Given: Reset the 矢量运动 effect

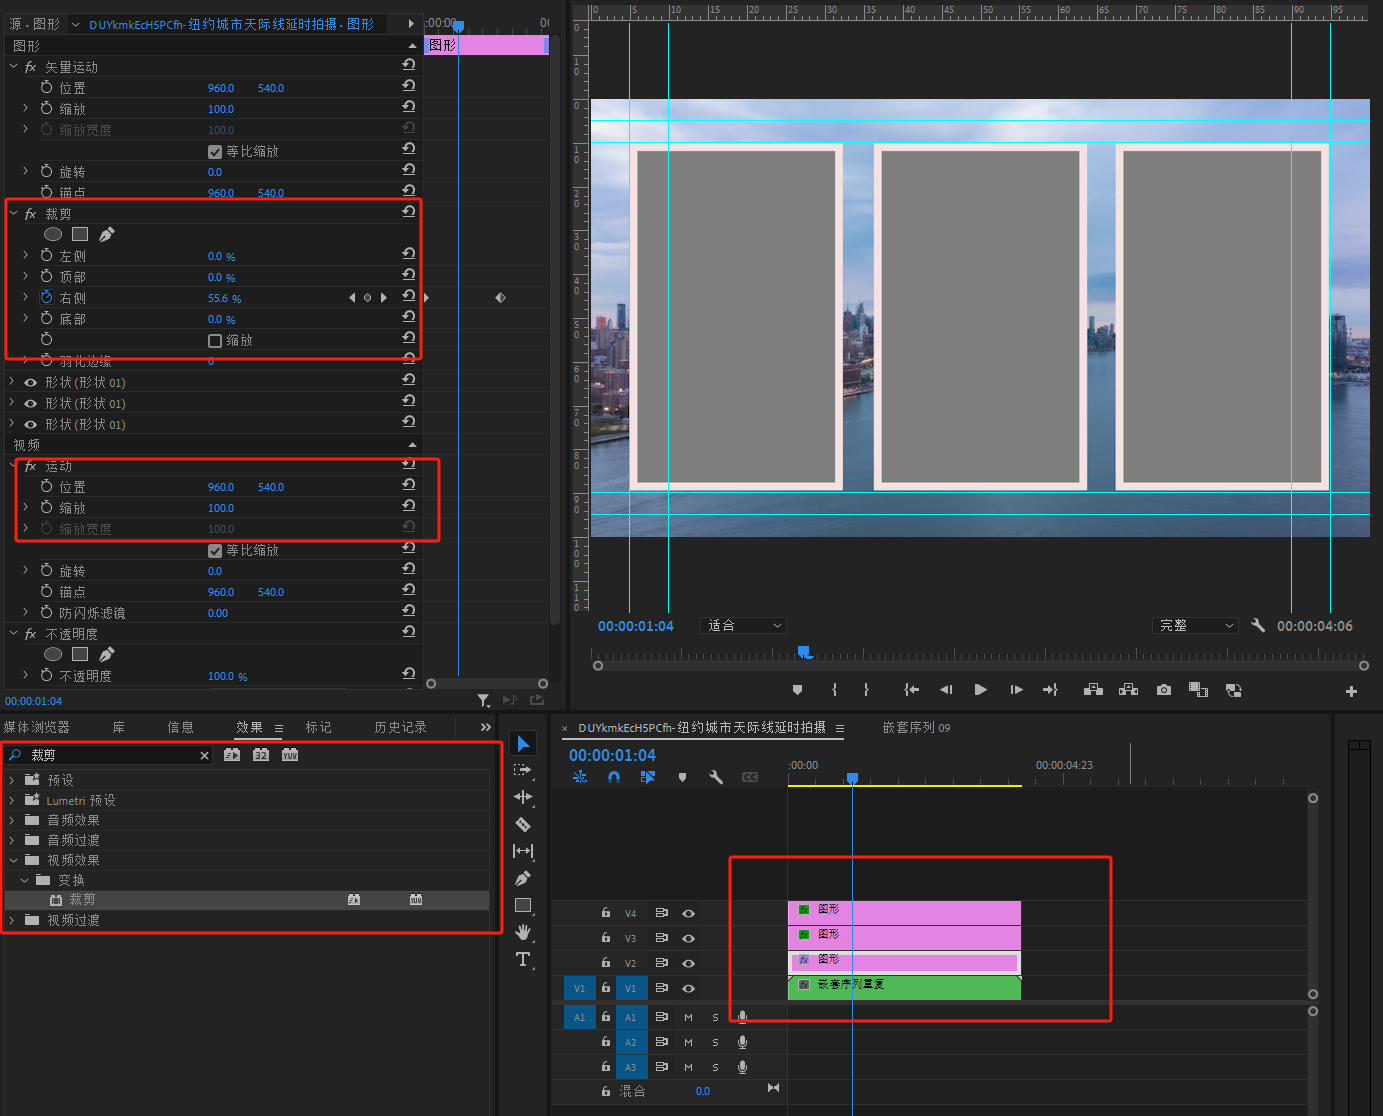Looking at the screenshot, I should point(408,65).
